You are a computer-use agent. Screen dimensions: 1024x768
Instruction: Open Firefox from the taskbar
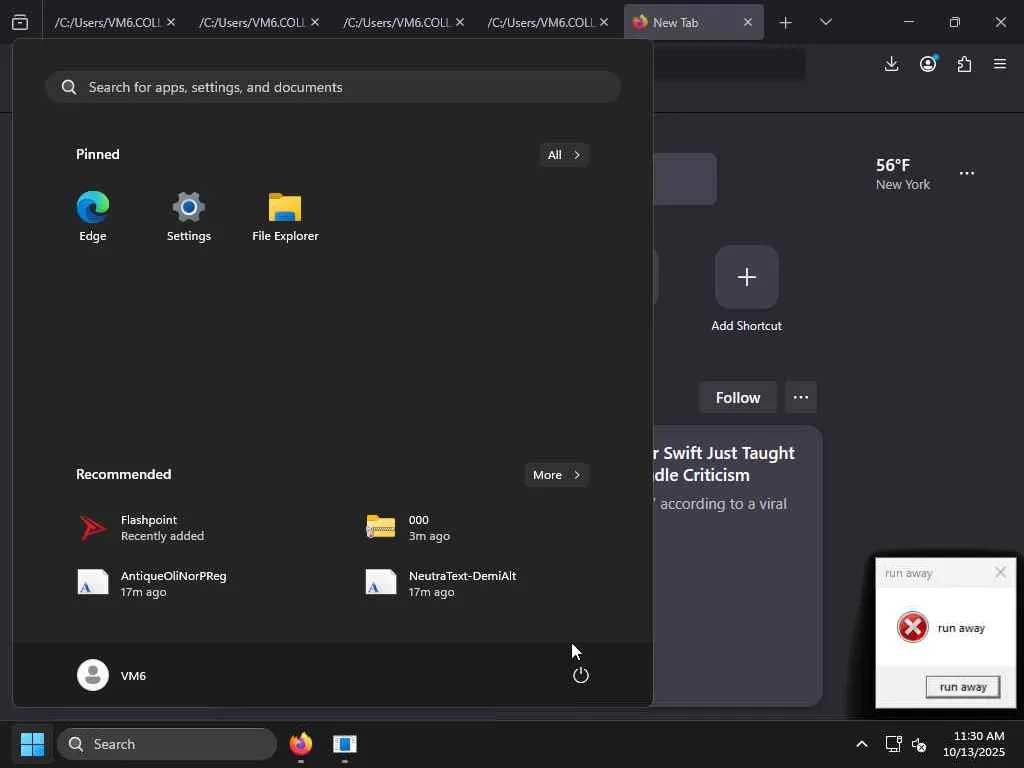[300, 744]
